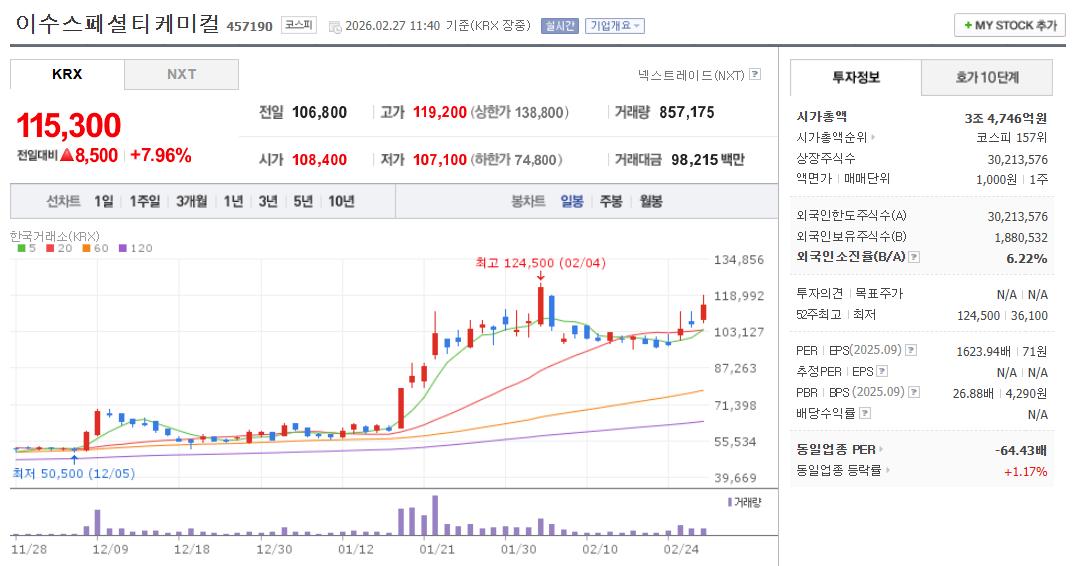Click arrow next to 동일업종 등락률

click(x=888, y=471)
